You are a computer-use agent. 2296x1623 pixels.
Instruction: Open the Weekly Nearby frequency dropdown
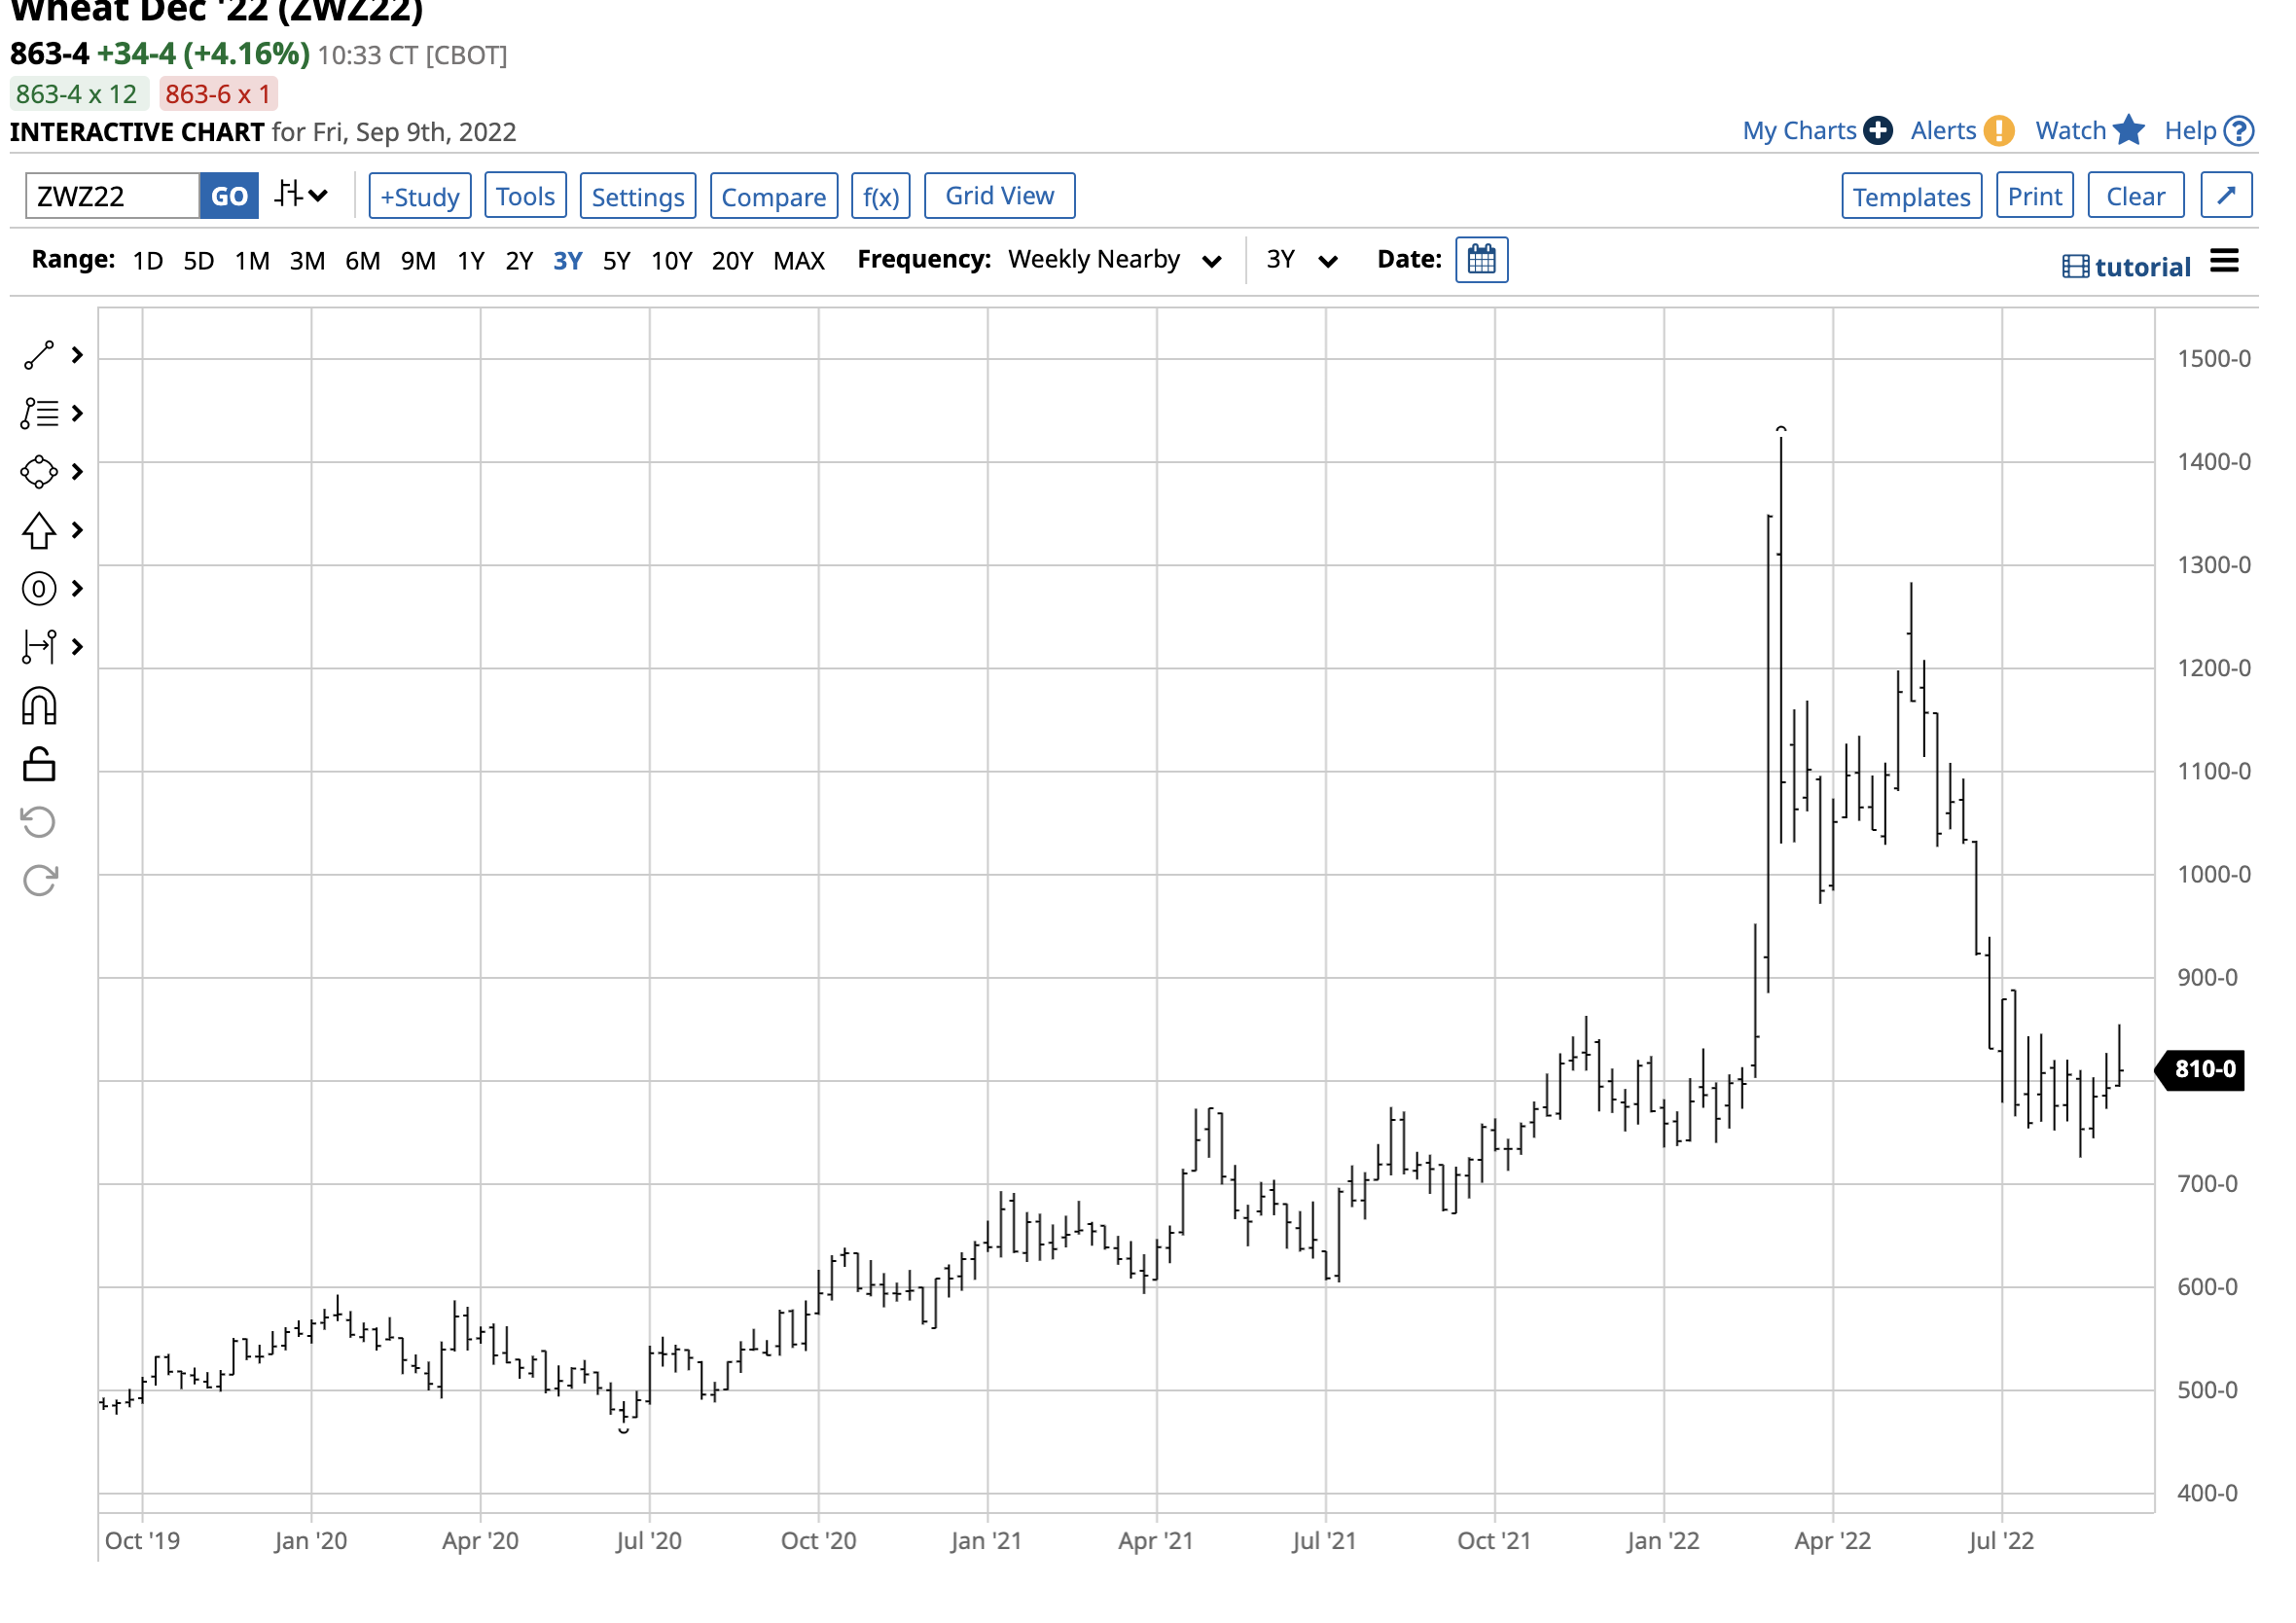click(1114, 261)
